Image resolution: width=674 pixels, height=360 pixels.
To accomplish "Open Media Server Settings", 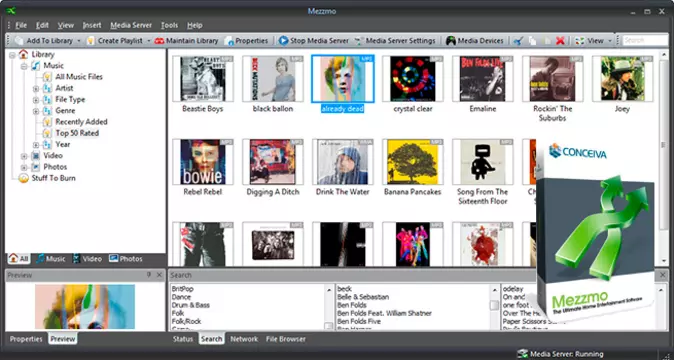I will [395, 41].
